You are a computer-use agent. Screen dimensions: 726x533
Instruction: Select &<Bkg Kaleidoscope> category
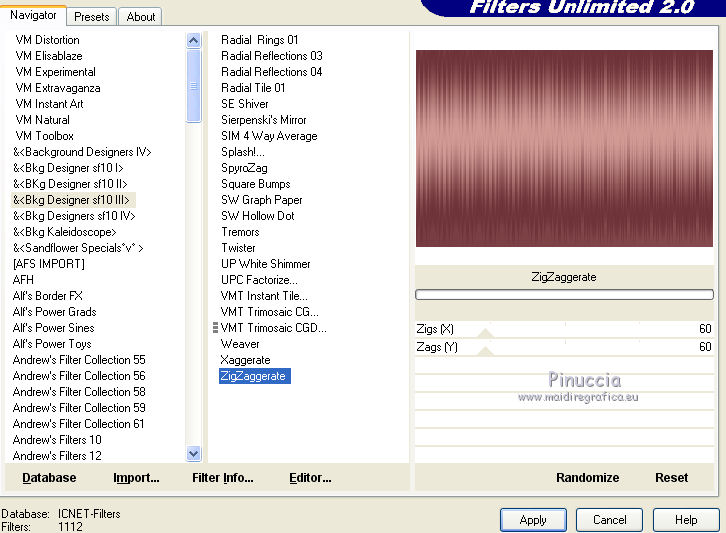pyautogui.click(x=64, y=232)
